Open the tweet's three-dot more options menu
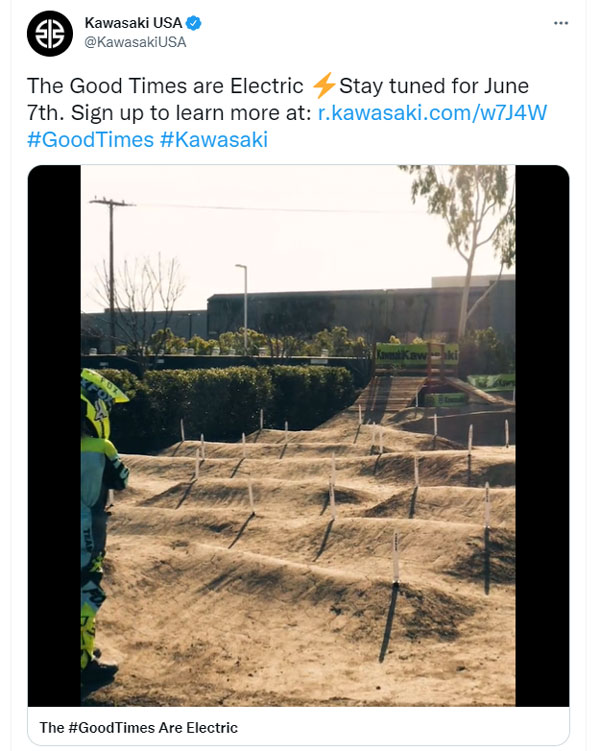This screenshot has width=600, height=751. (564, 22)
